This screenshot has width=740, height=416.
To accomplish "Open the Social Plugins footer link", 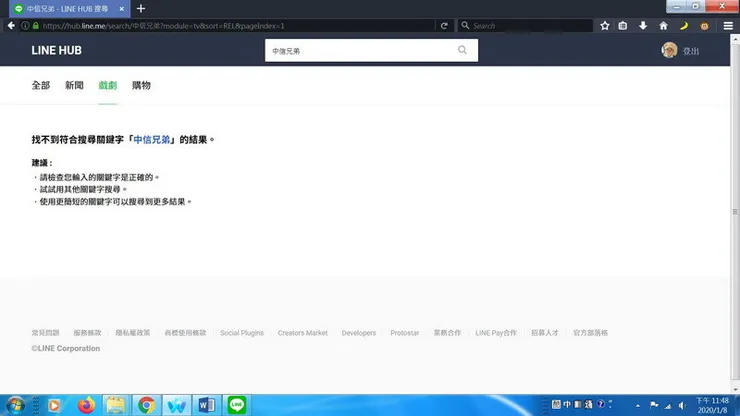I will 242,333.
